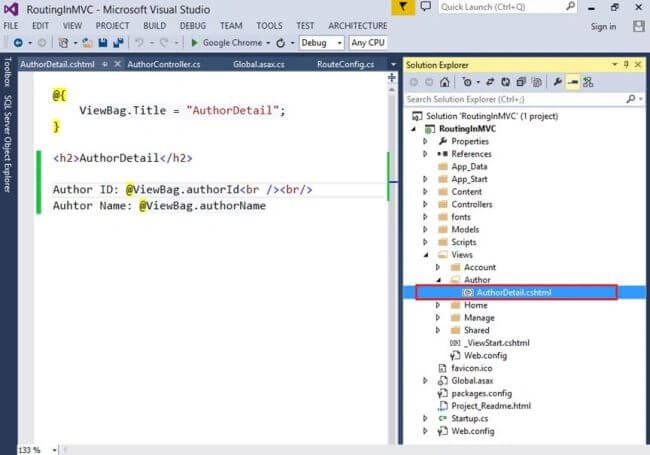This screenshot has width=650, height=455.
Task: Click the Save All toolbar icon
Action: (118, 43)
